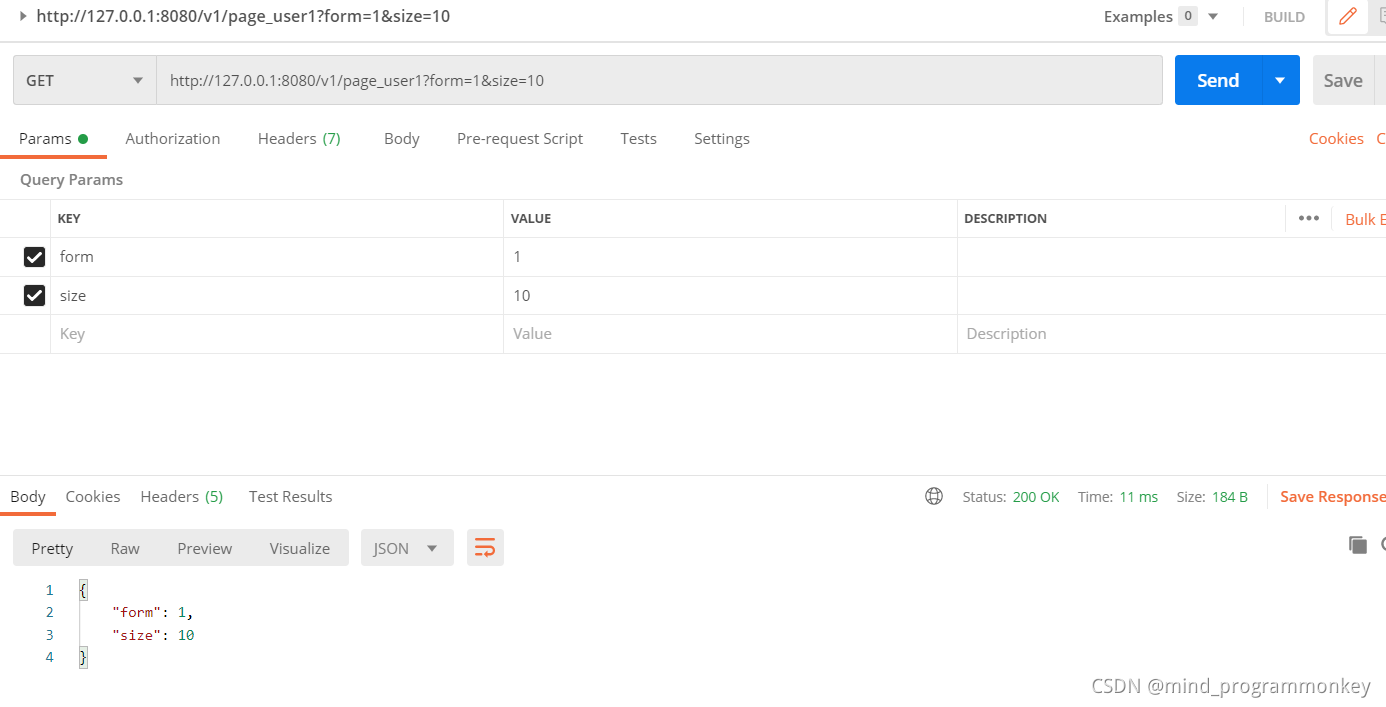Open the Settings tab

click(x=722, y=139)
